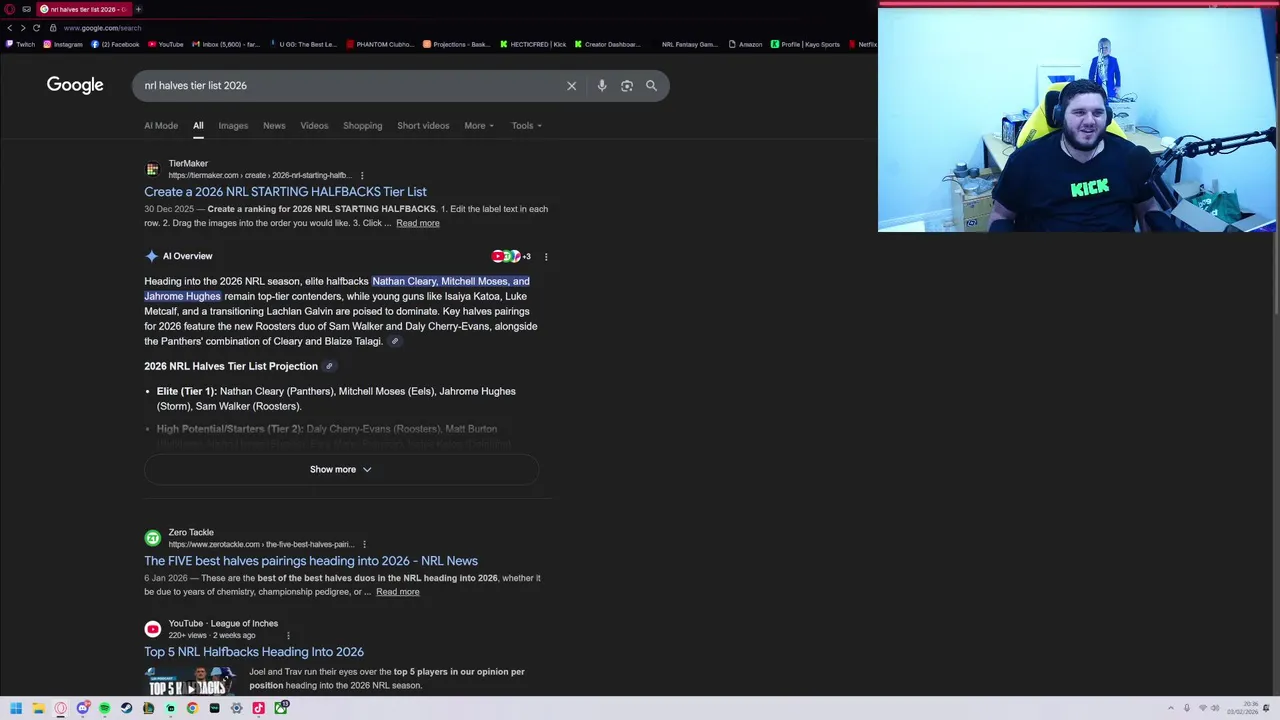Open the Profile Kayo Sports bookmark
Screen dimensions: 1280x720
805,44
